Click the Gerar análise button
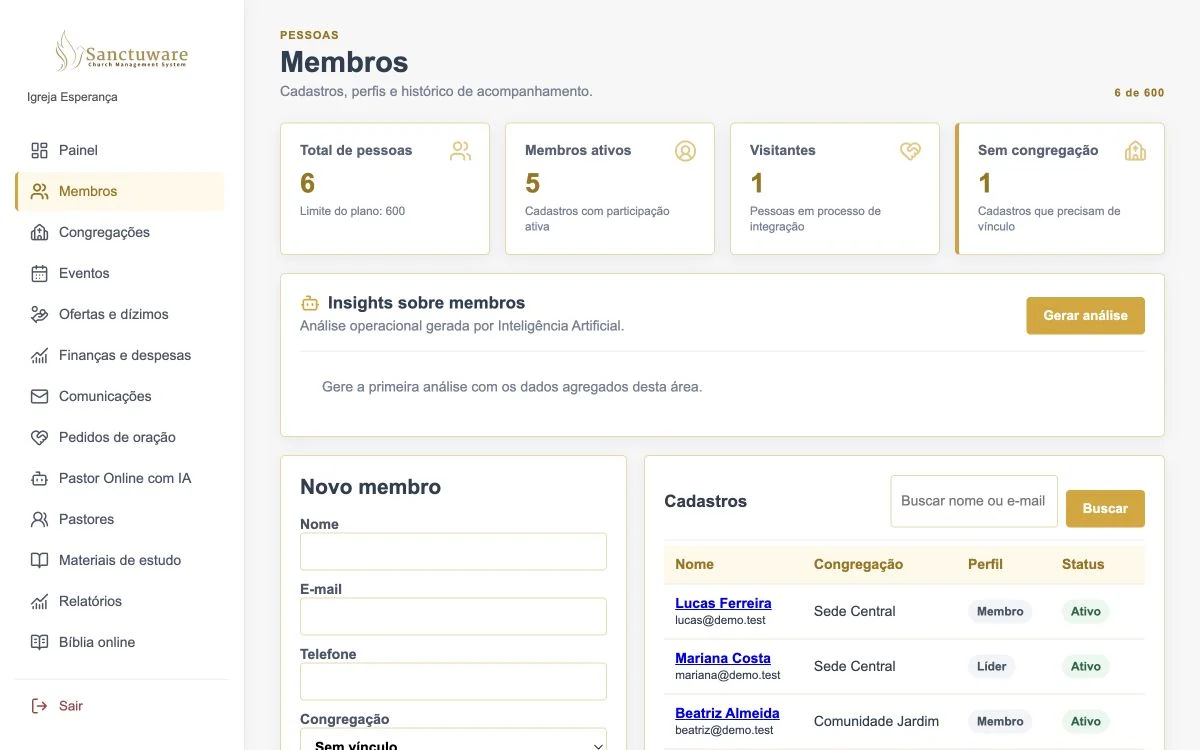Screen dimensions: 1200x750 coord(1085,315)
